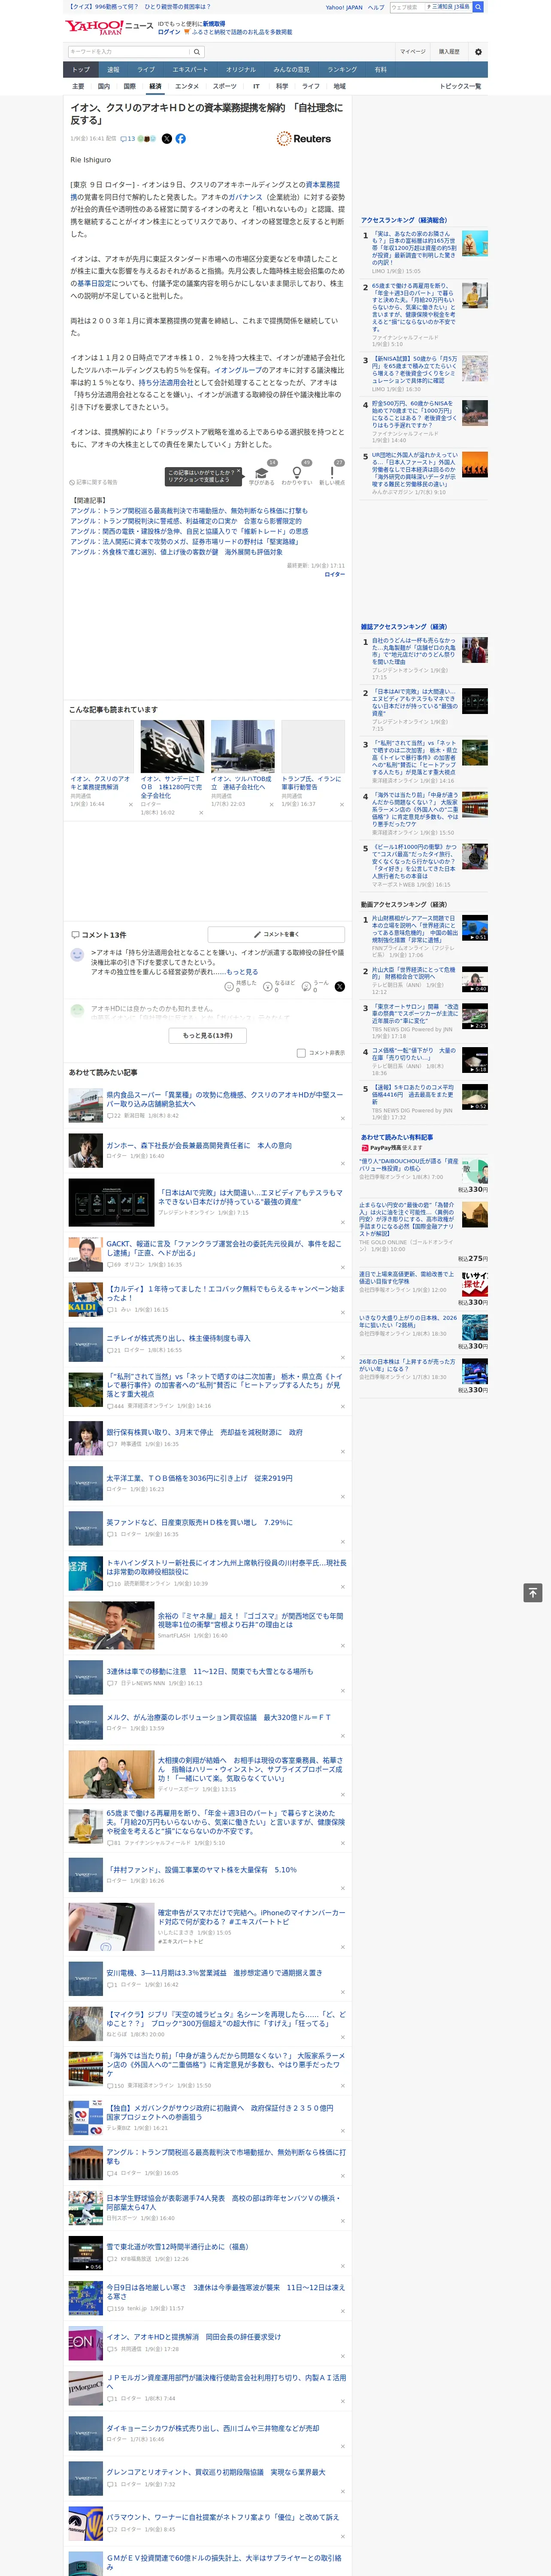Click the 記事に関する報告 report icon link
The image size is (551, 2576).
click(94, 482)
